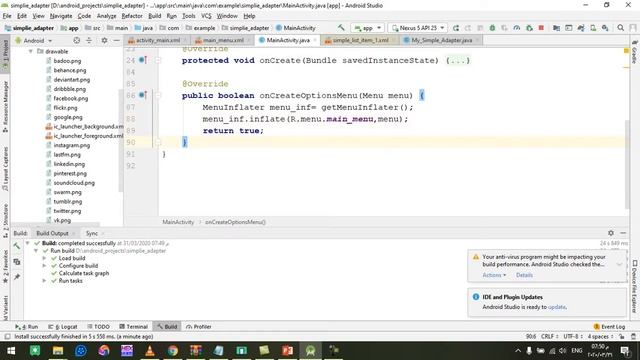Click Details link in antivirus notification
The width and height of the screenshot is (640, 360).
tap(524, 275)
